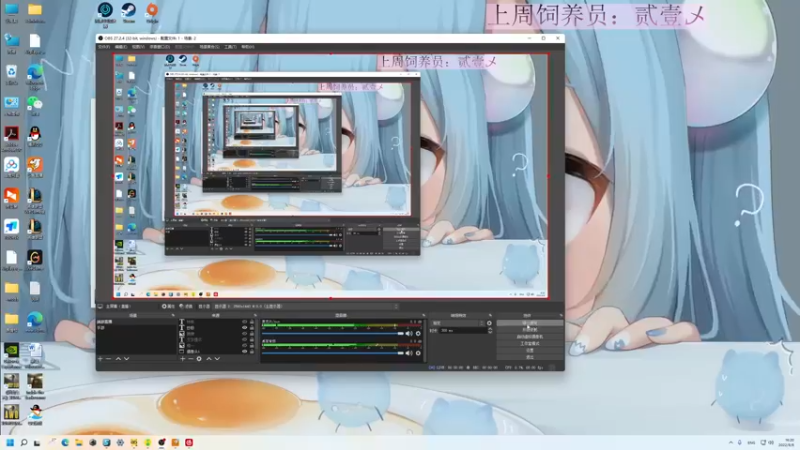Select the first scene in Scenes list
Image resolution: width=800 pixels, height=450 pixels.
click(x=136, y=321)
